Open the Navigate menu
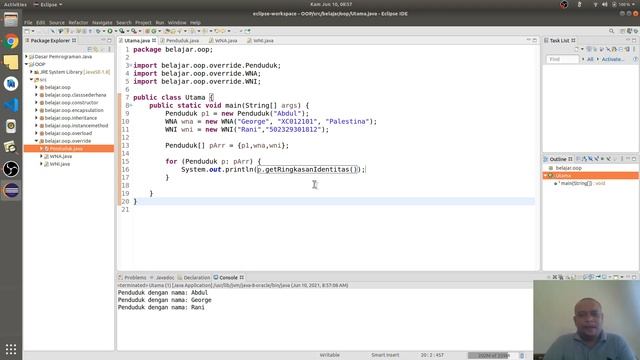 coord(102,22)
